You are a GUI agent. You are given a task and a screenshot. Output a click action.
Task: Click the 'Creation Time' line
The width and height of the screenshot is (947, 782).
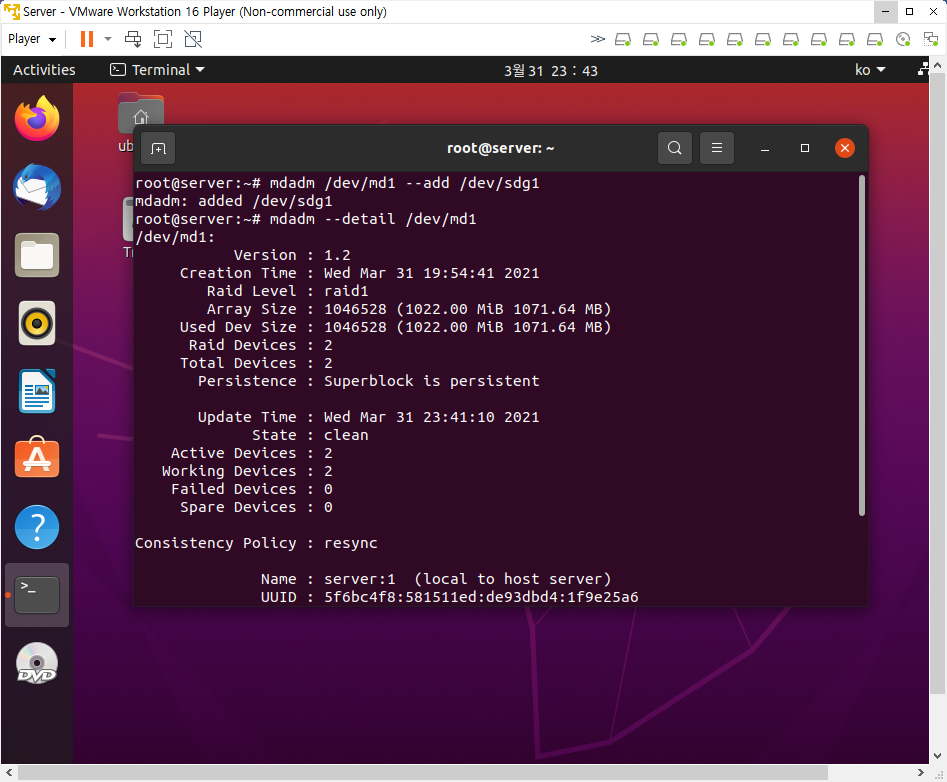(x=359, y=273)
